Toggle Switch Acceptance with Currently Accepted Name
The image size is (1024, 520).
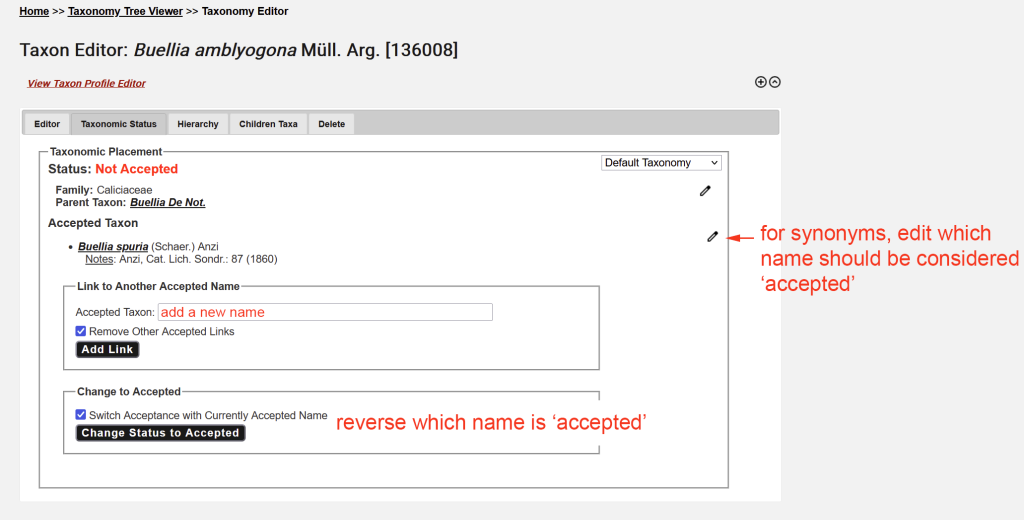point(81,415)
